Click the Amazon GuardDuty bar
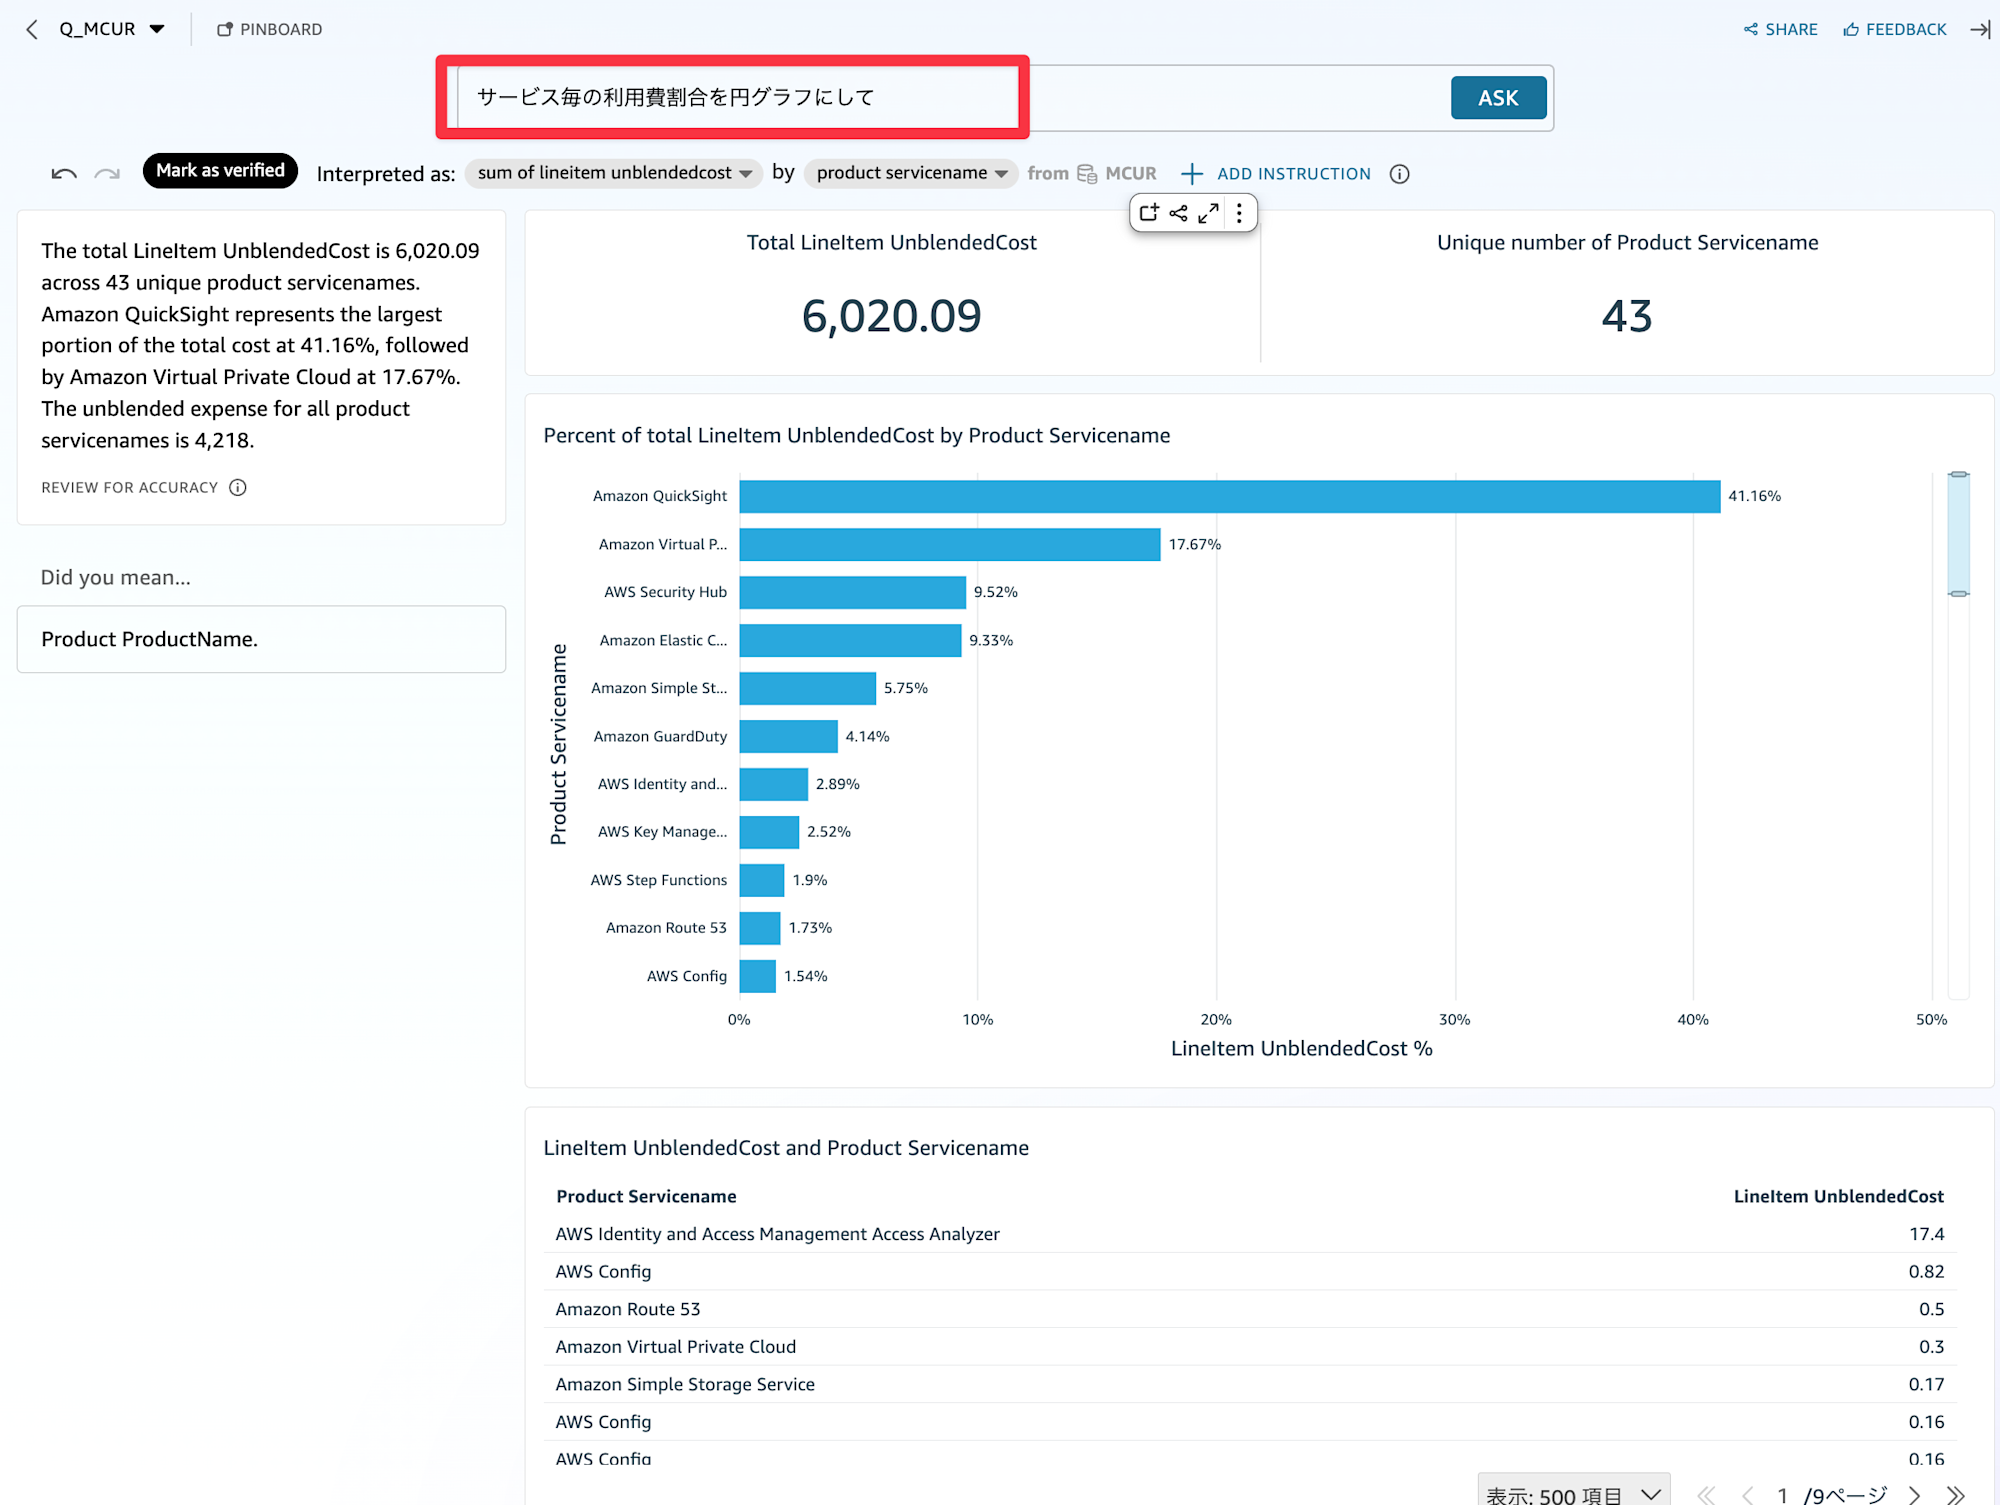This screenshot has height=1505, width=2000. coord(789,736)
